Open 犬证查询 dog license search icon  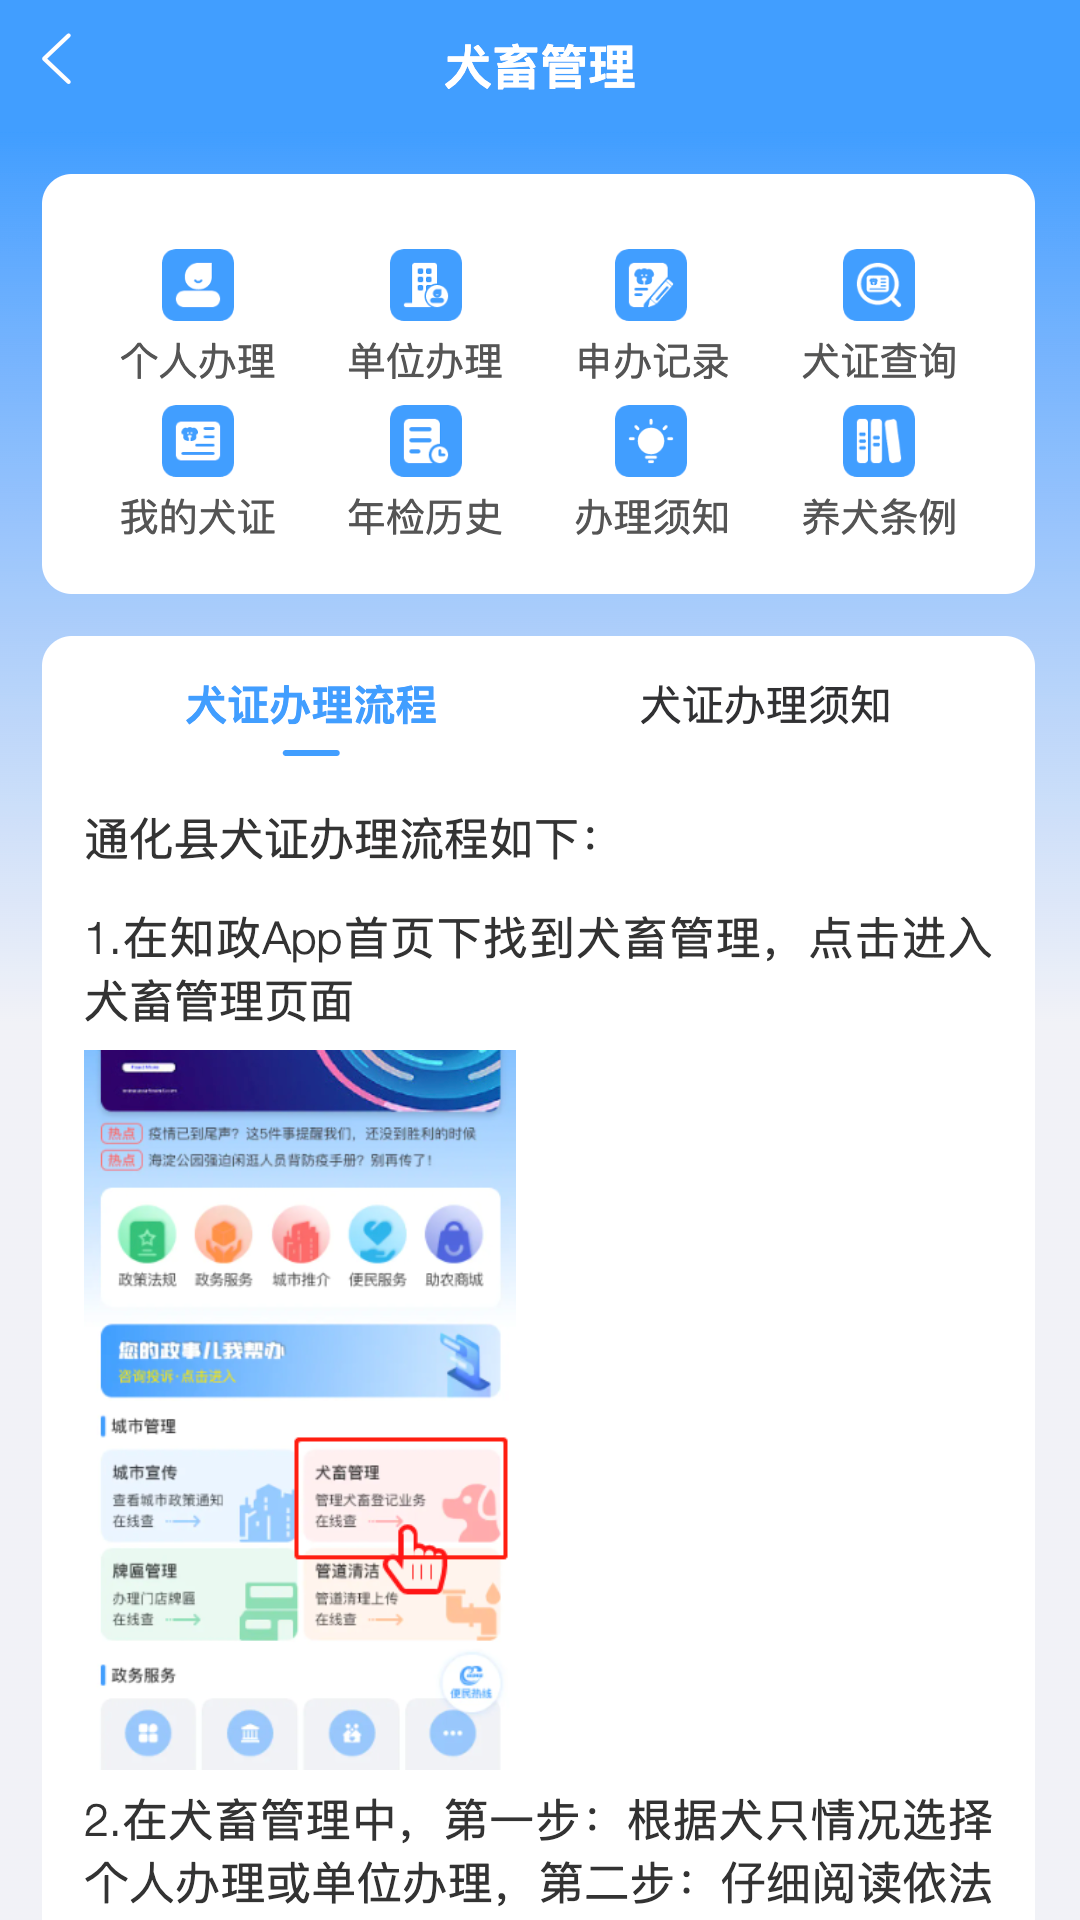coord(879,285)
